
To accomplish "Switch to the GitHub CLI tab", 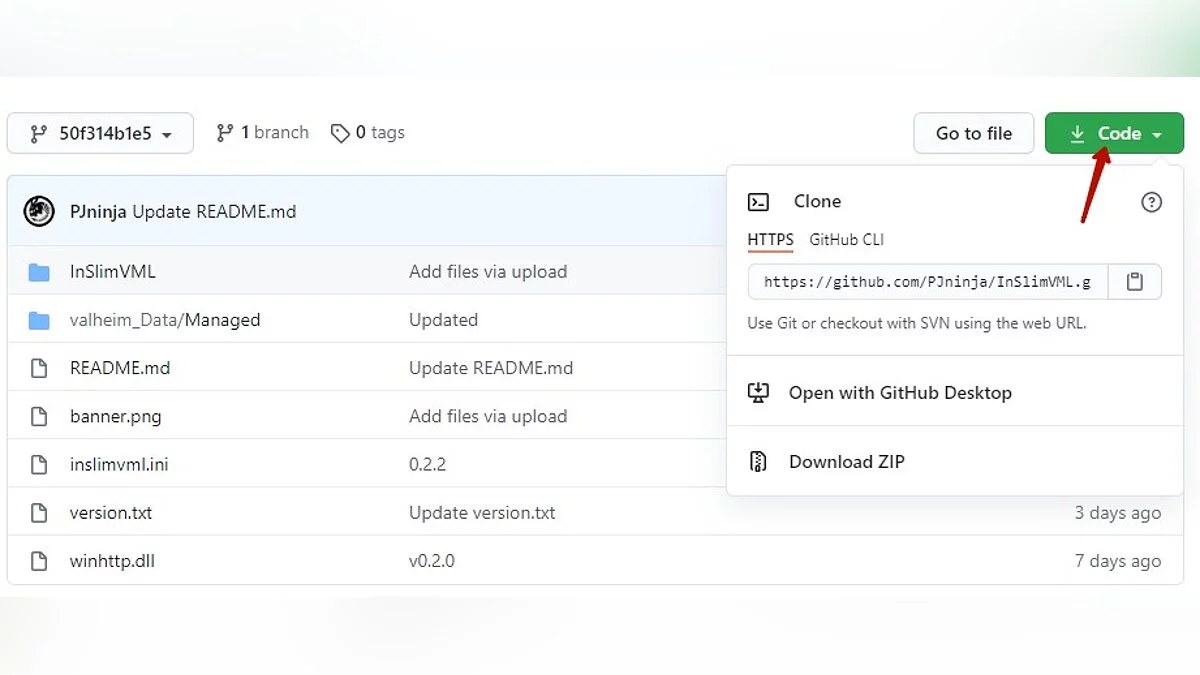I will click(x=846, y=240).
